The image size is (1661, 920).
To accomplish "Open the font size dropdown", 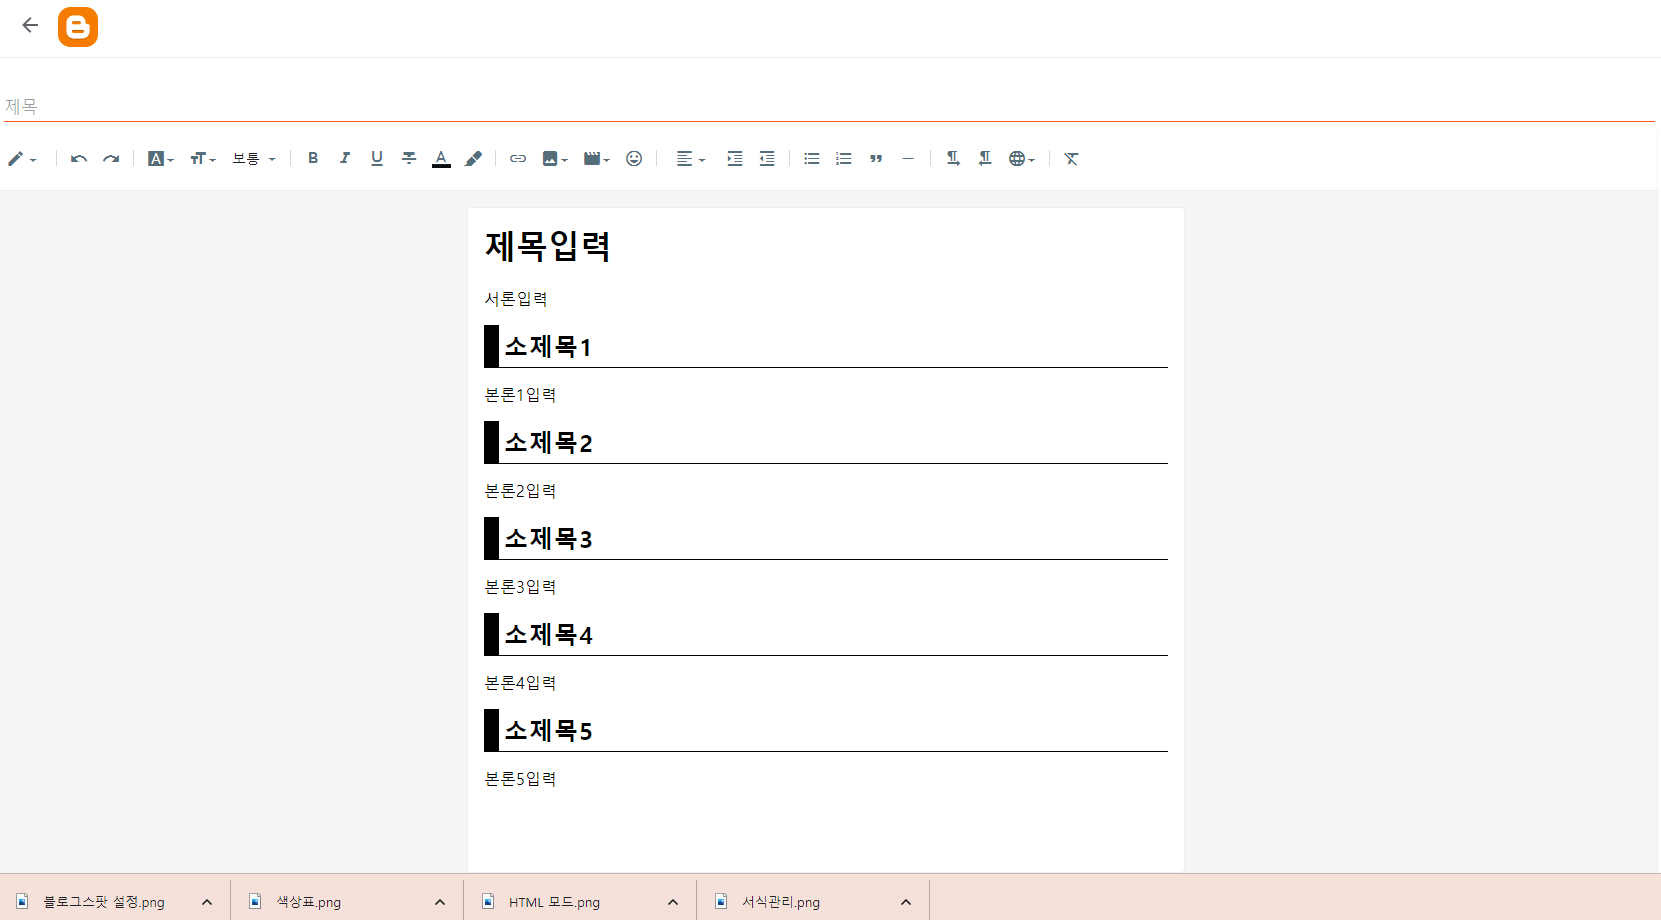I will pyautogui.click(x=202, y=158).
